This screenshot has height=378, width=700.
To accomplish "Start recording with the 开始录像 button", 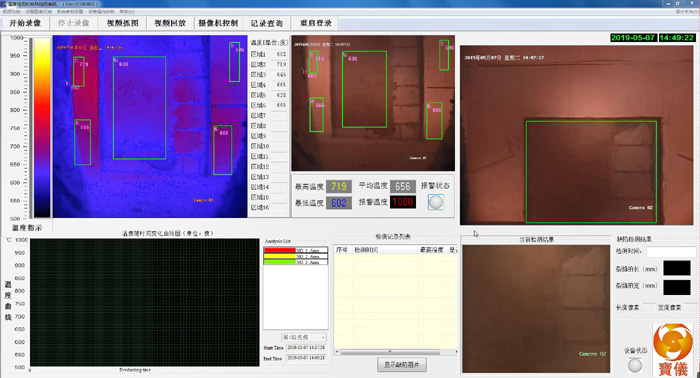I will click(25, 23).
